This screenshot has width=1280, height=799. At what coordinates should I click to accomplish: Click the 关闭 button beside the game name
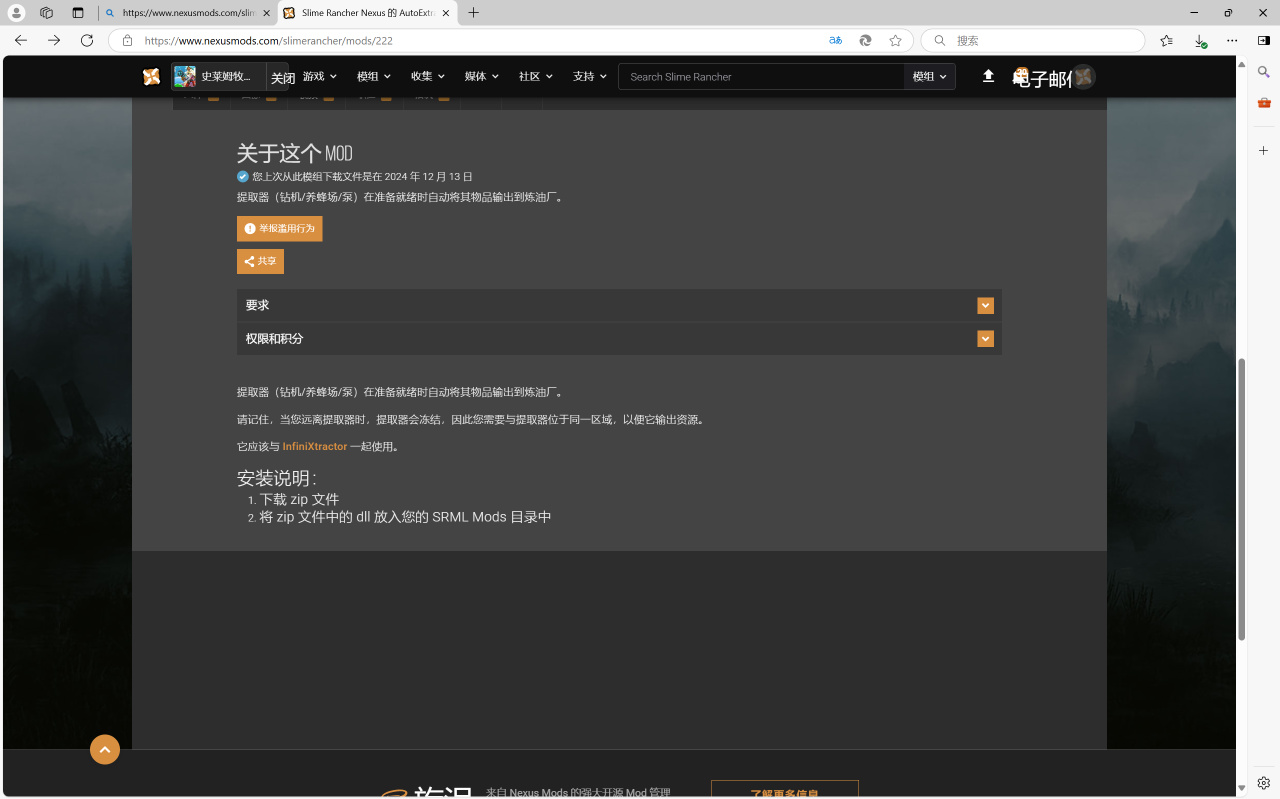coord(283,78)
